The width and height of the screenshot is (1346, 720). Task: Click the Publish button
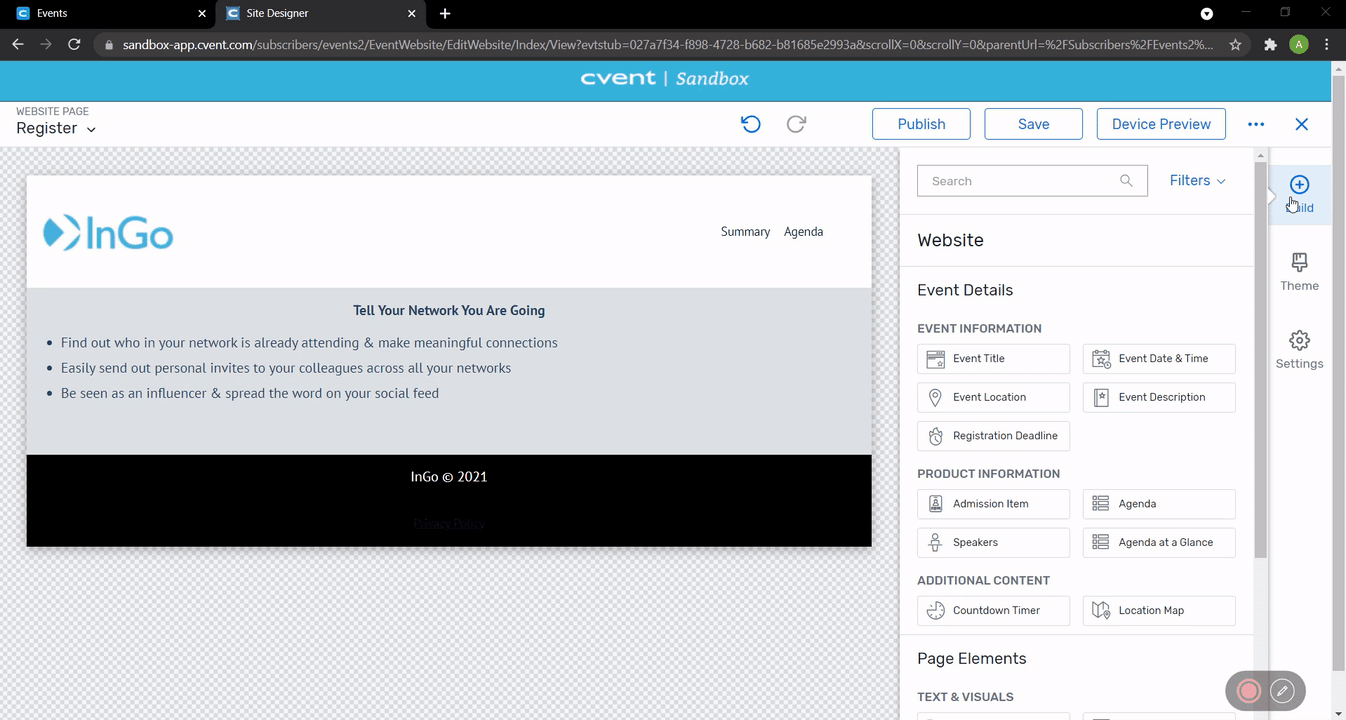921,124
